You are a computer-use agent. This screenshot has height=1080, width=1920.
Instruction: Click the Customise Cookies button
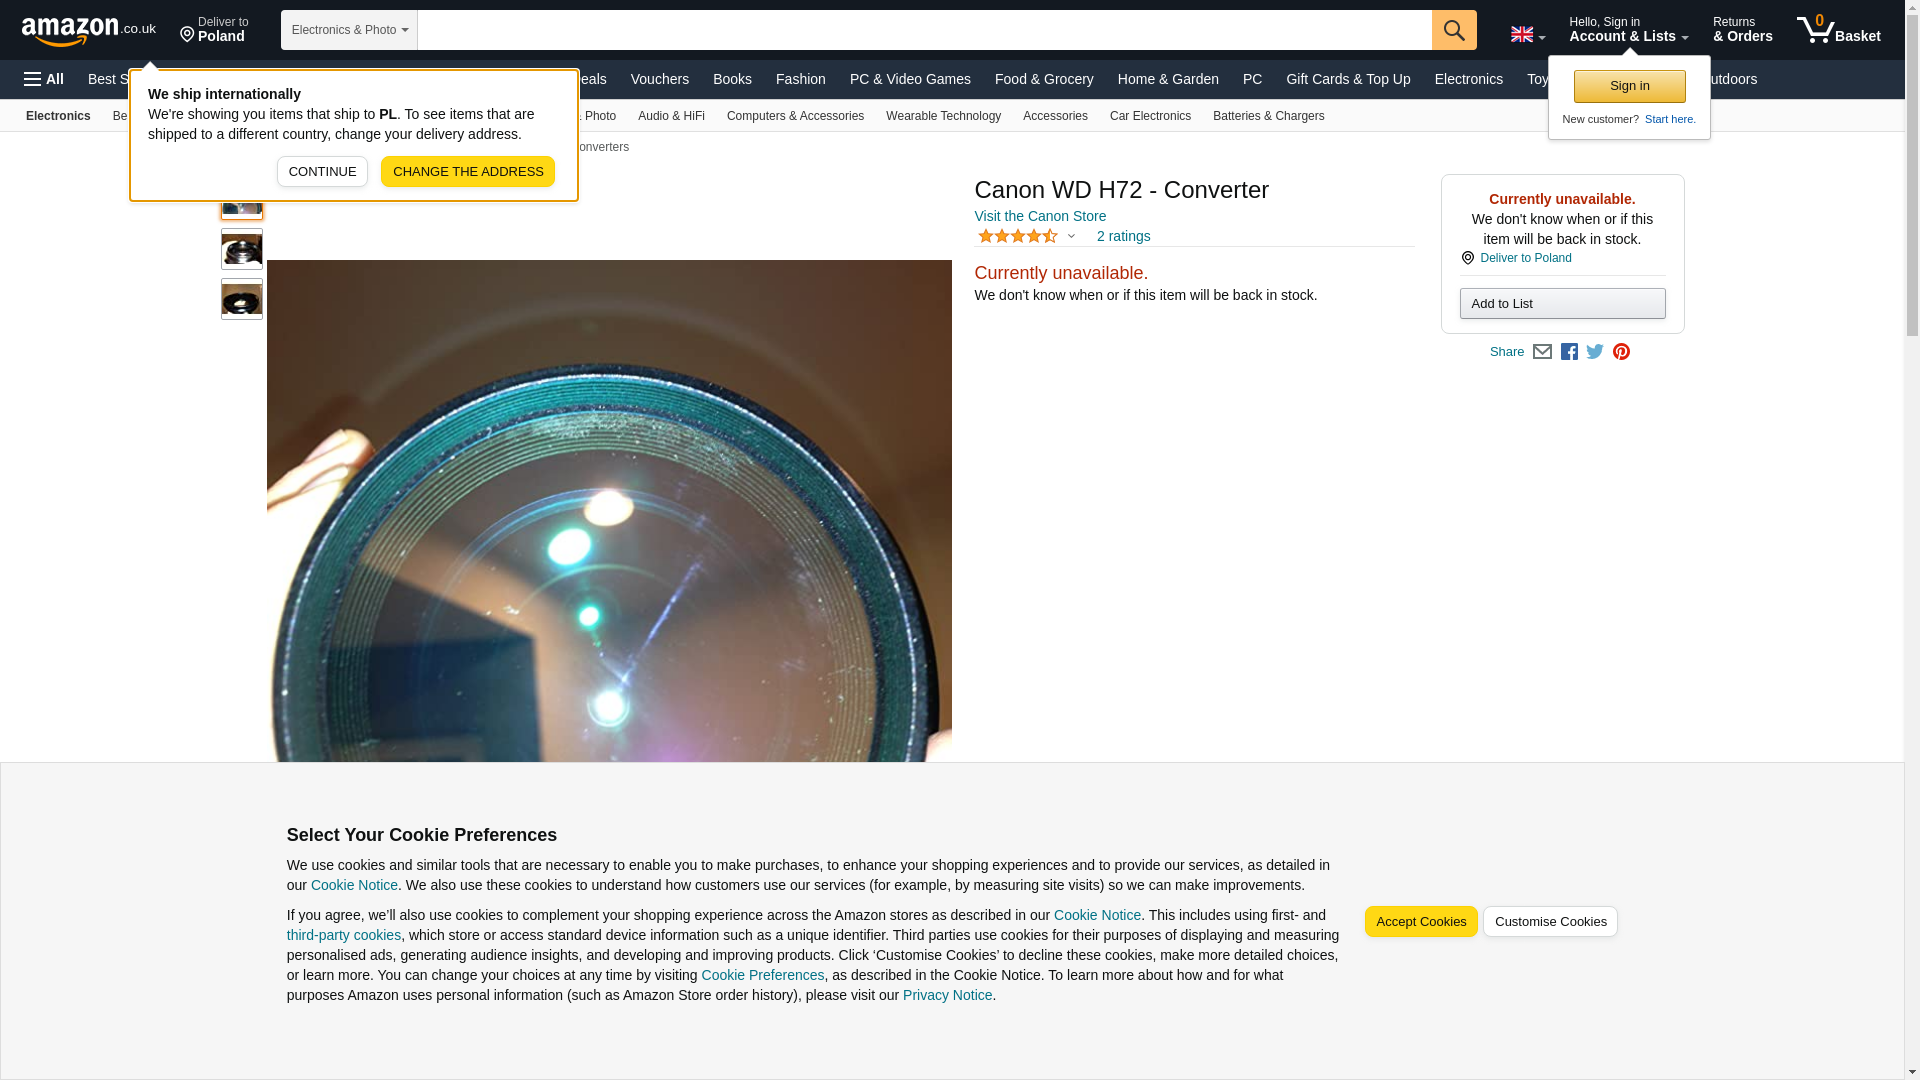[x=1550, y=922]
